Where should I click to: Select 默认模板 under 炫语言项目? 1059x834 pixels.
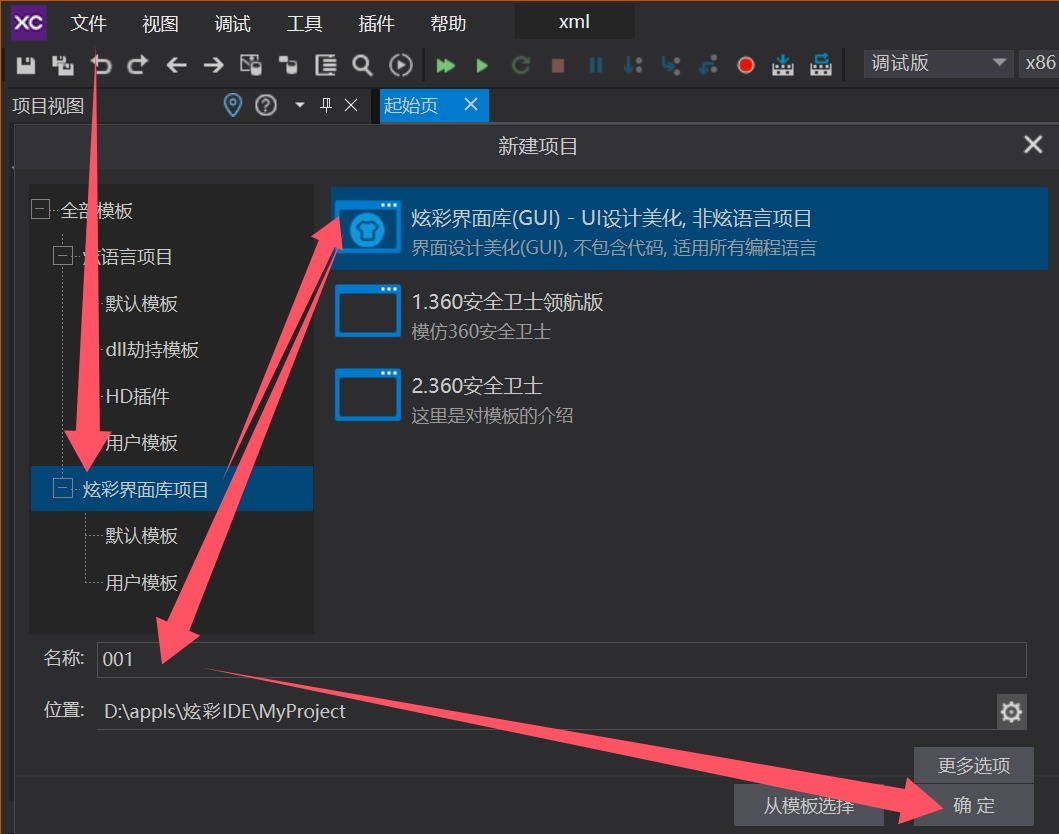tap(141, 303)
